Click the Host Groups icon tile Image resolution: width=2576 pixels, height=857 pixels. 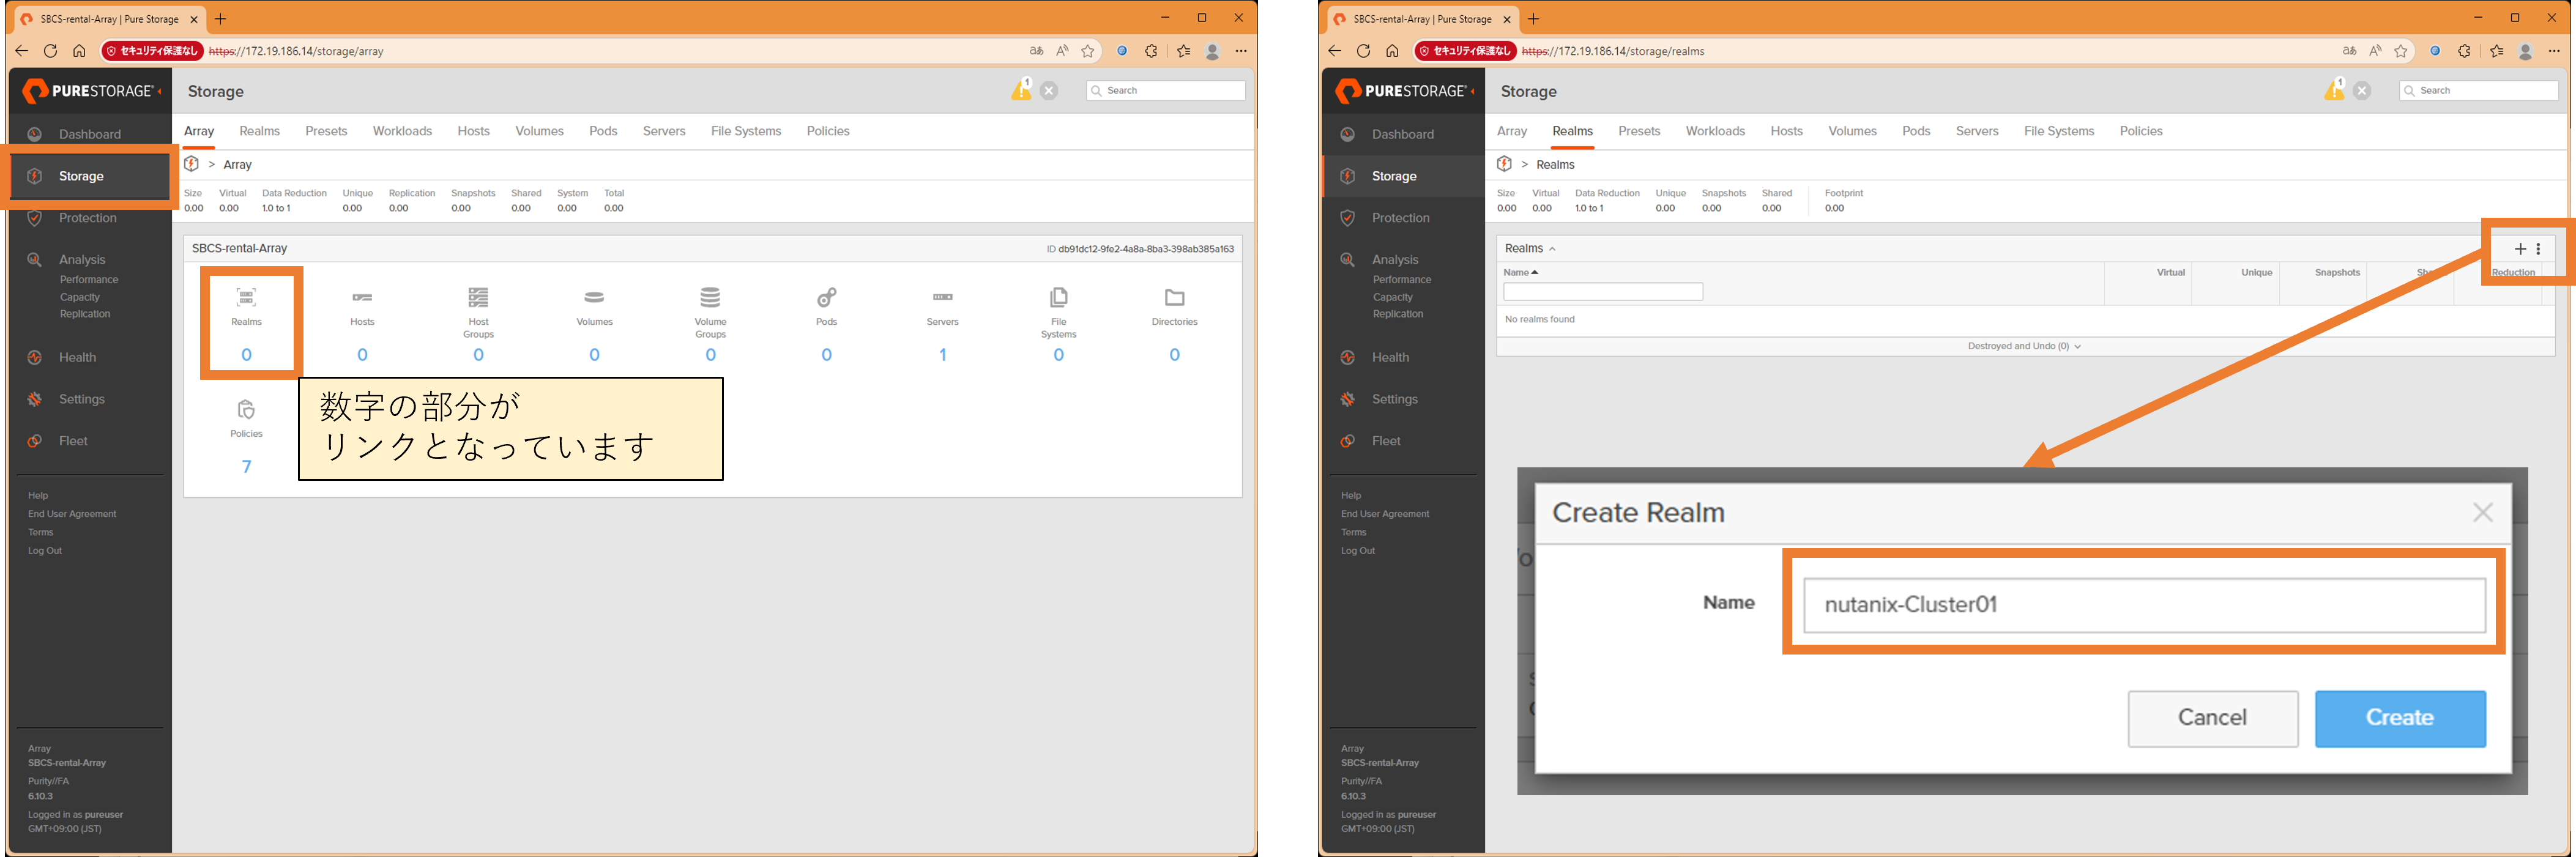[x=478, y=297]
